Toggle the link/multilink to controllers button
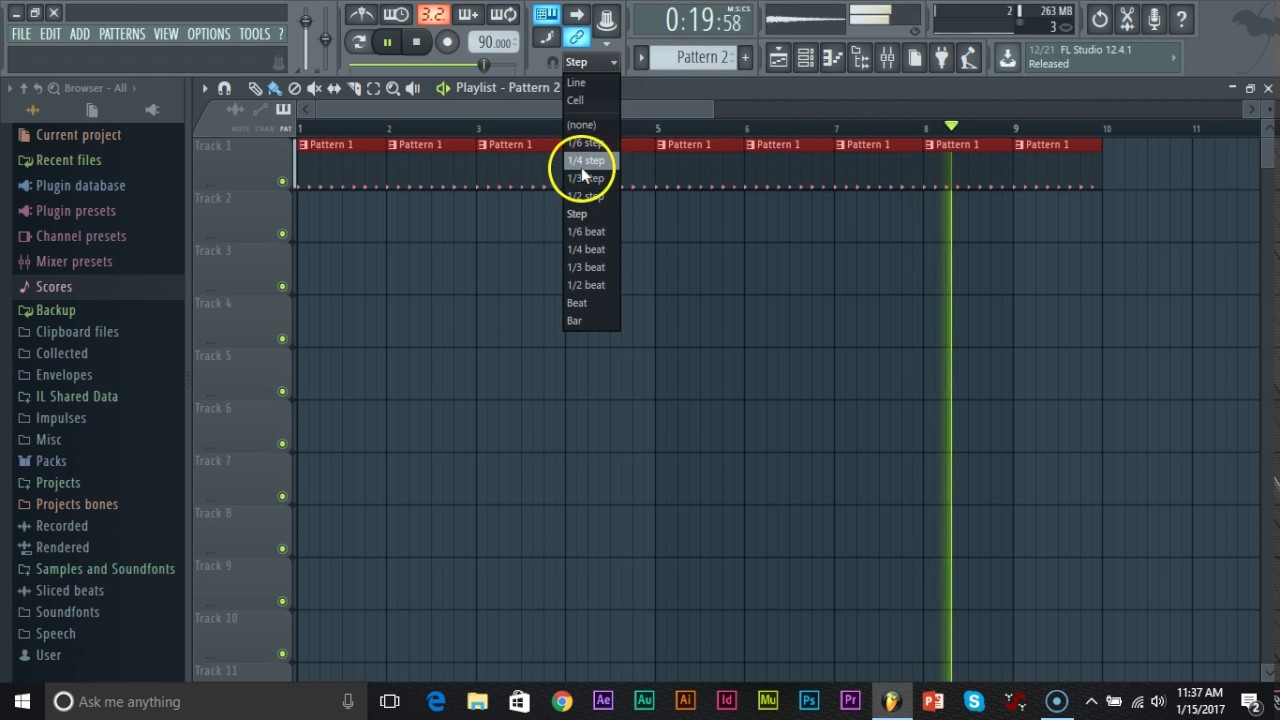The height and width of the screenshot is (720, 1280). [576, 38]
